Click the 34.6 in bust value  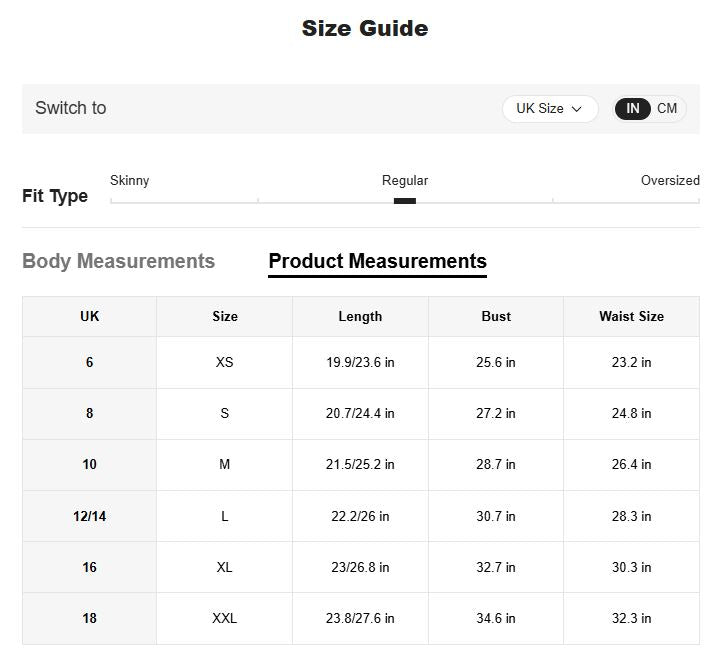(496, 618)
